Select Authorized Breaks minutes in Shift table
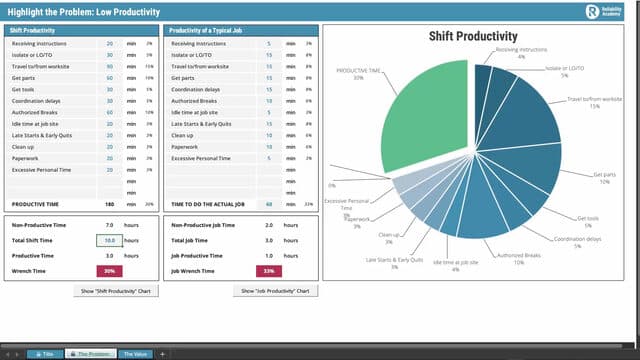 [109, 112]
